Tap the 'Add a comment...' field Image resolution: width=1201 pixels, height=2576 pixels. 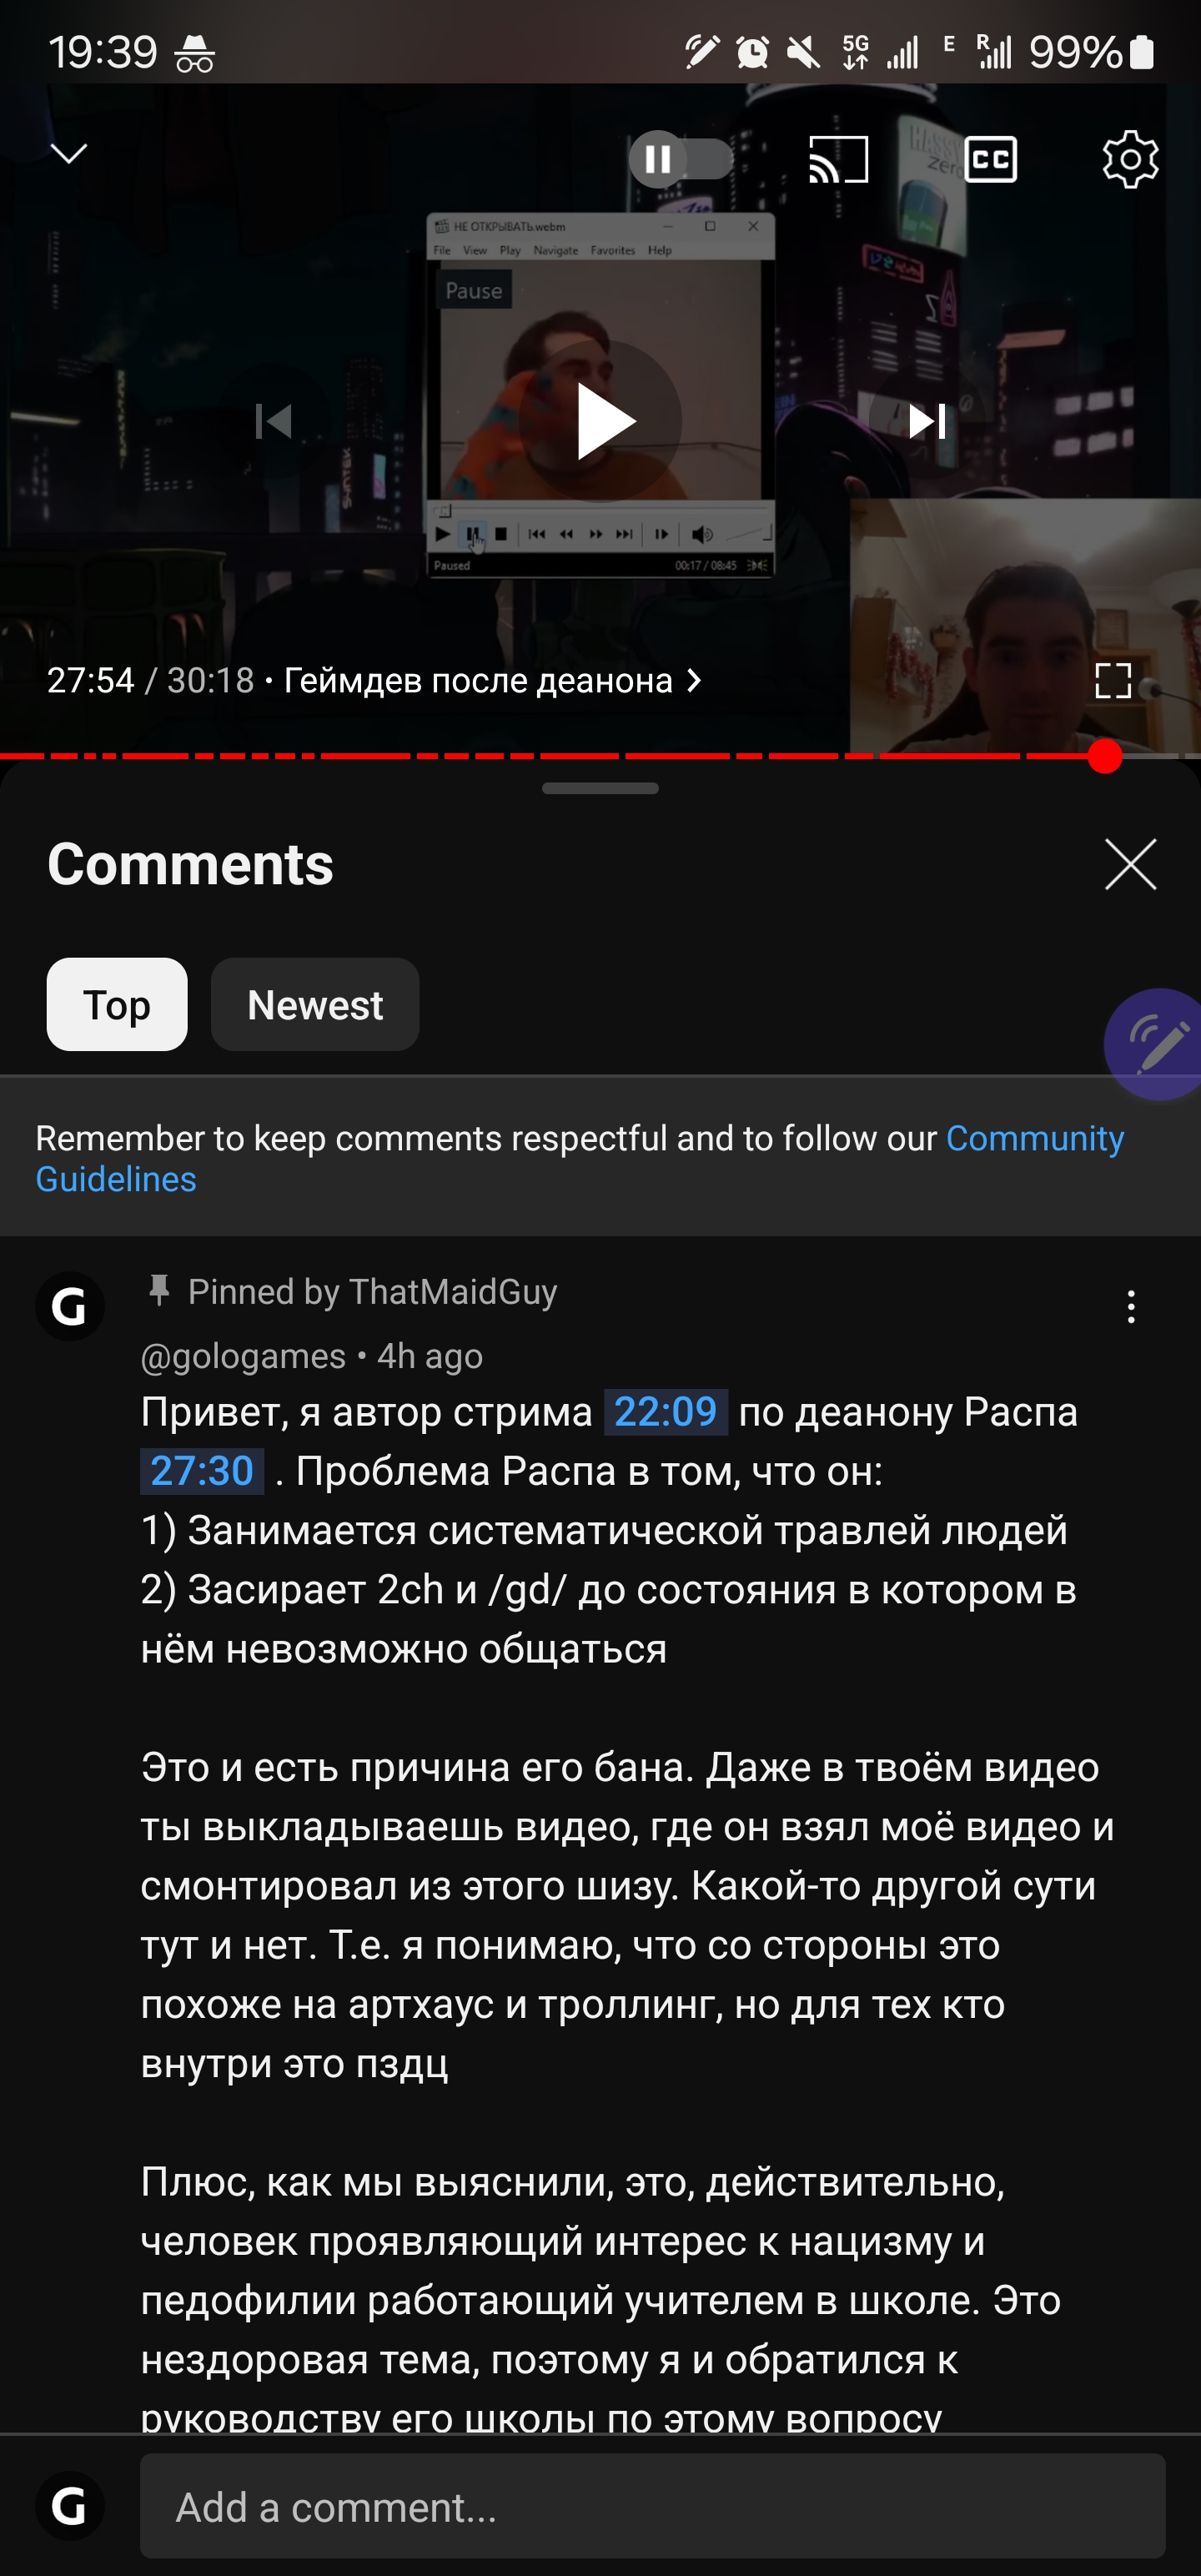(x=653, y=2506)
